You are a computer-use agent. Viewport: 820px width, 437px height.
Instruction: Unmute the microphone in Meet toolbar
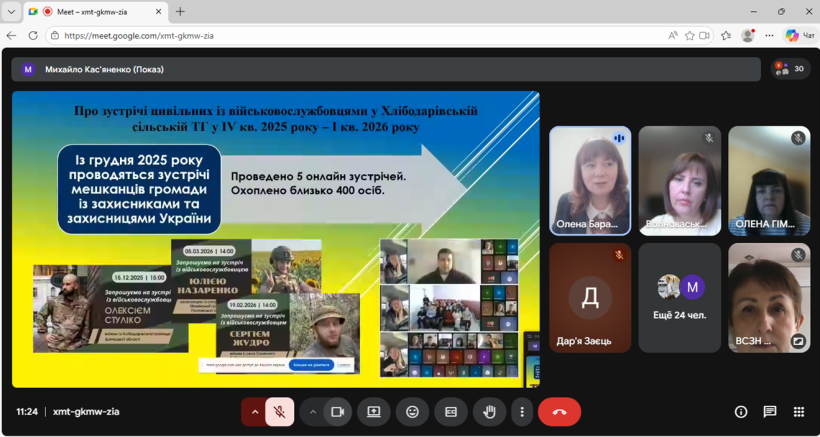280,412
